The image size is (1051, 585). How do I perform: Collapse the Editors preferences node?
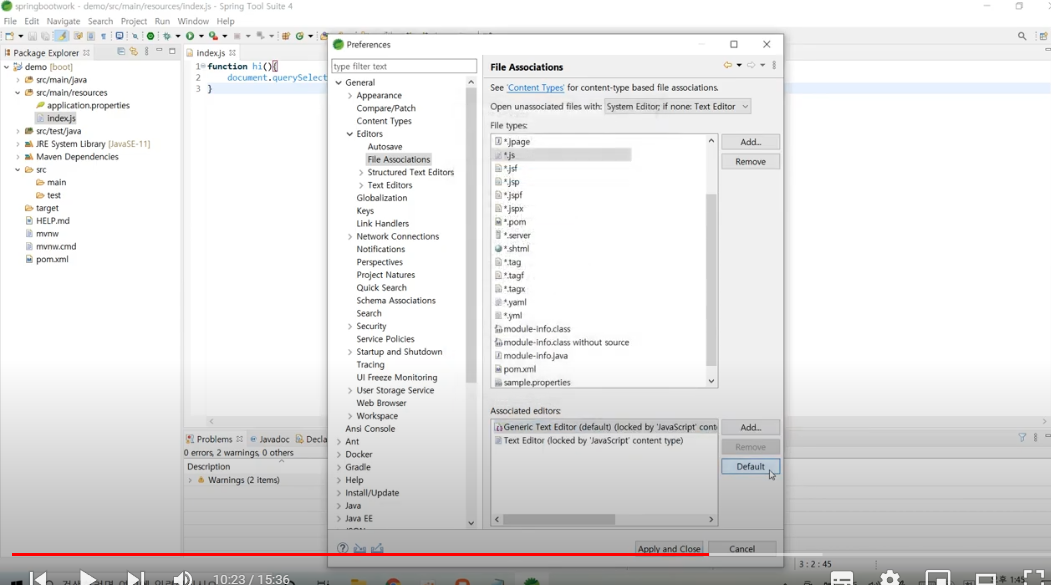350,134
